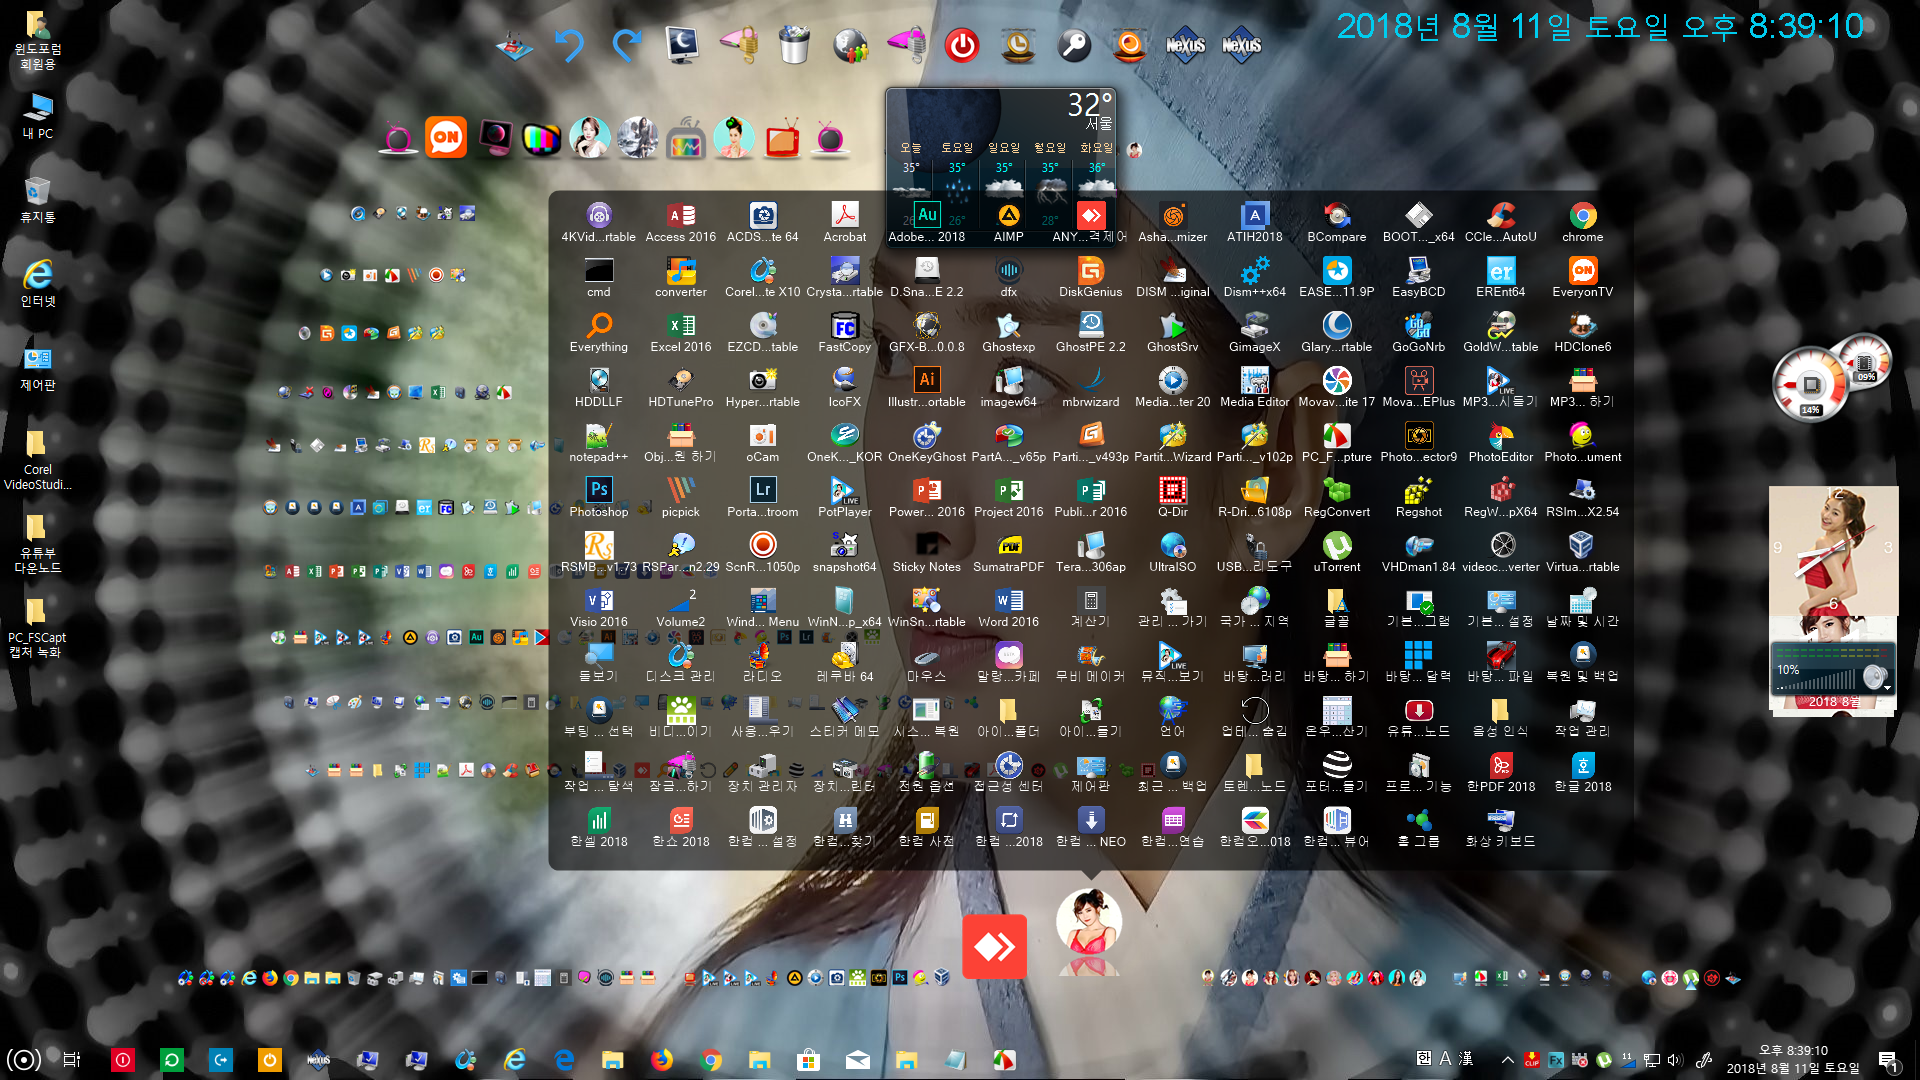Click the orange ON icon in the dock

point(446,137)
